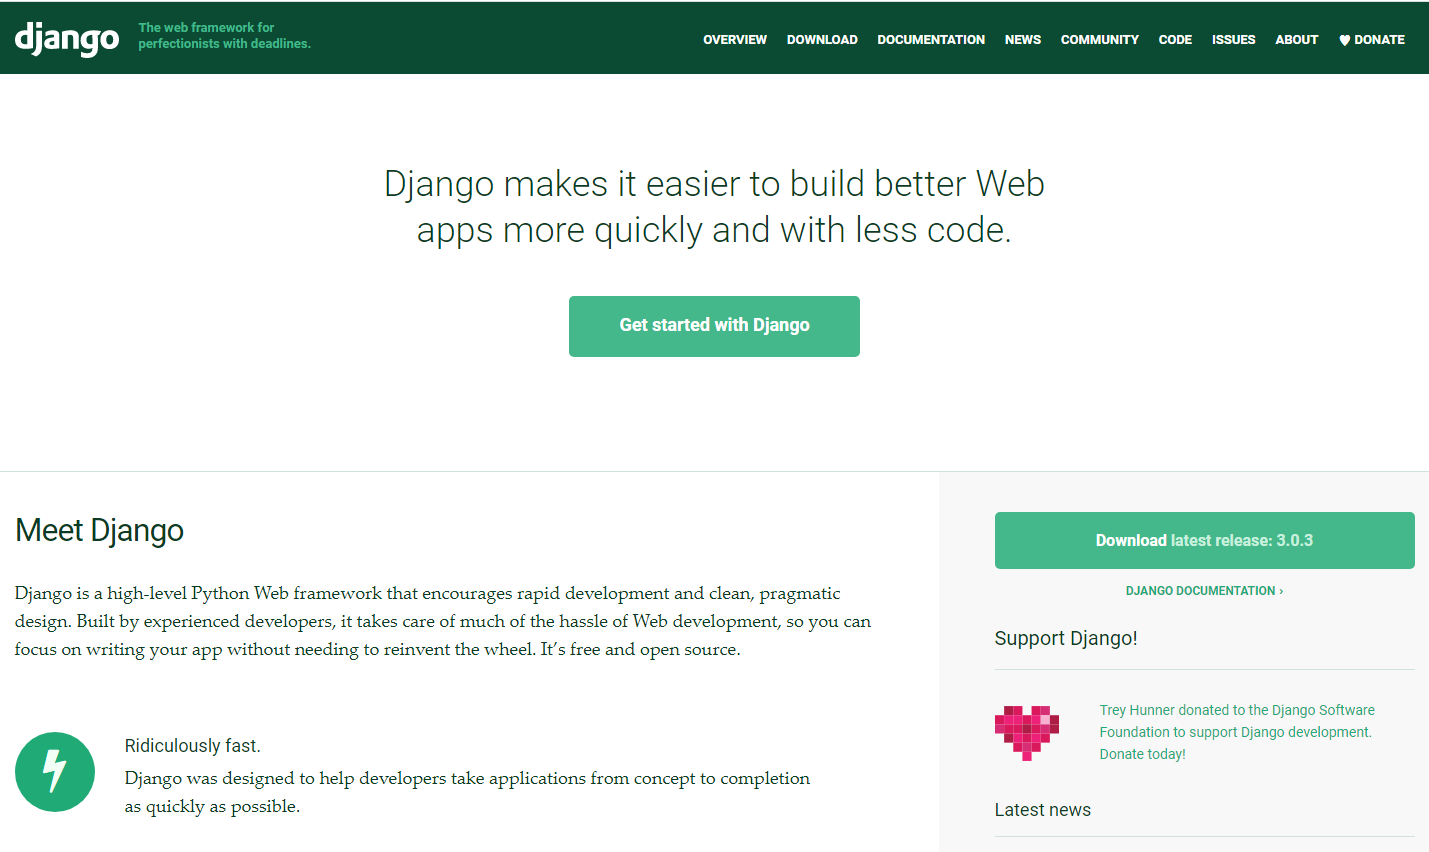Image resolution: width=1429 pixels, height=852 pixels.
Task: Click Donate with heart in the header
Action: 1372,40
